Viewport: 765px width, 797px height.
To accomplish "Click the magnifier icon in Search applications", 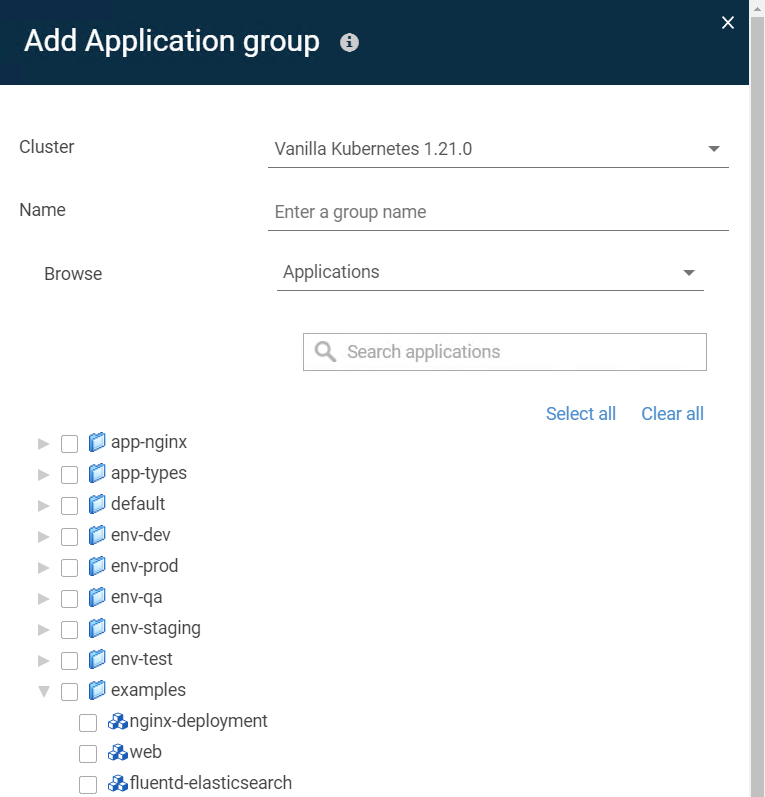I will pos(325,351).
